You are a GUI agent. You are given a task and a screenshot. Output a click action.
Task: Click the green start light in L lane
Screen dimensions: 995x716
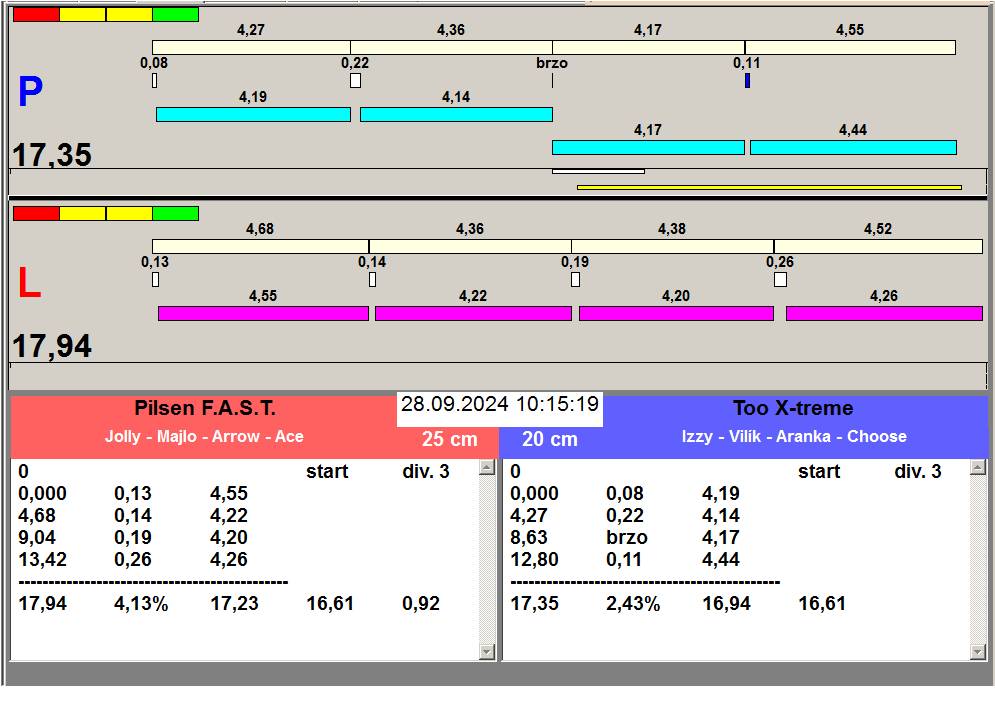click(x=175, y=213)
